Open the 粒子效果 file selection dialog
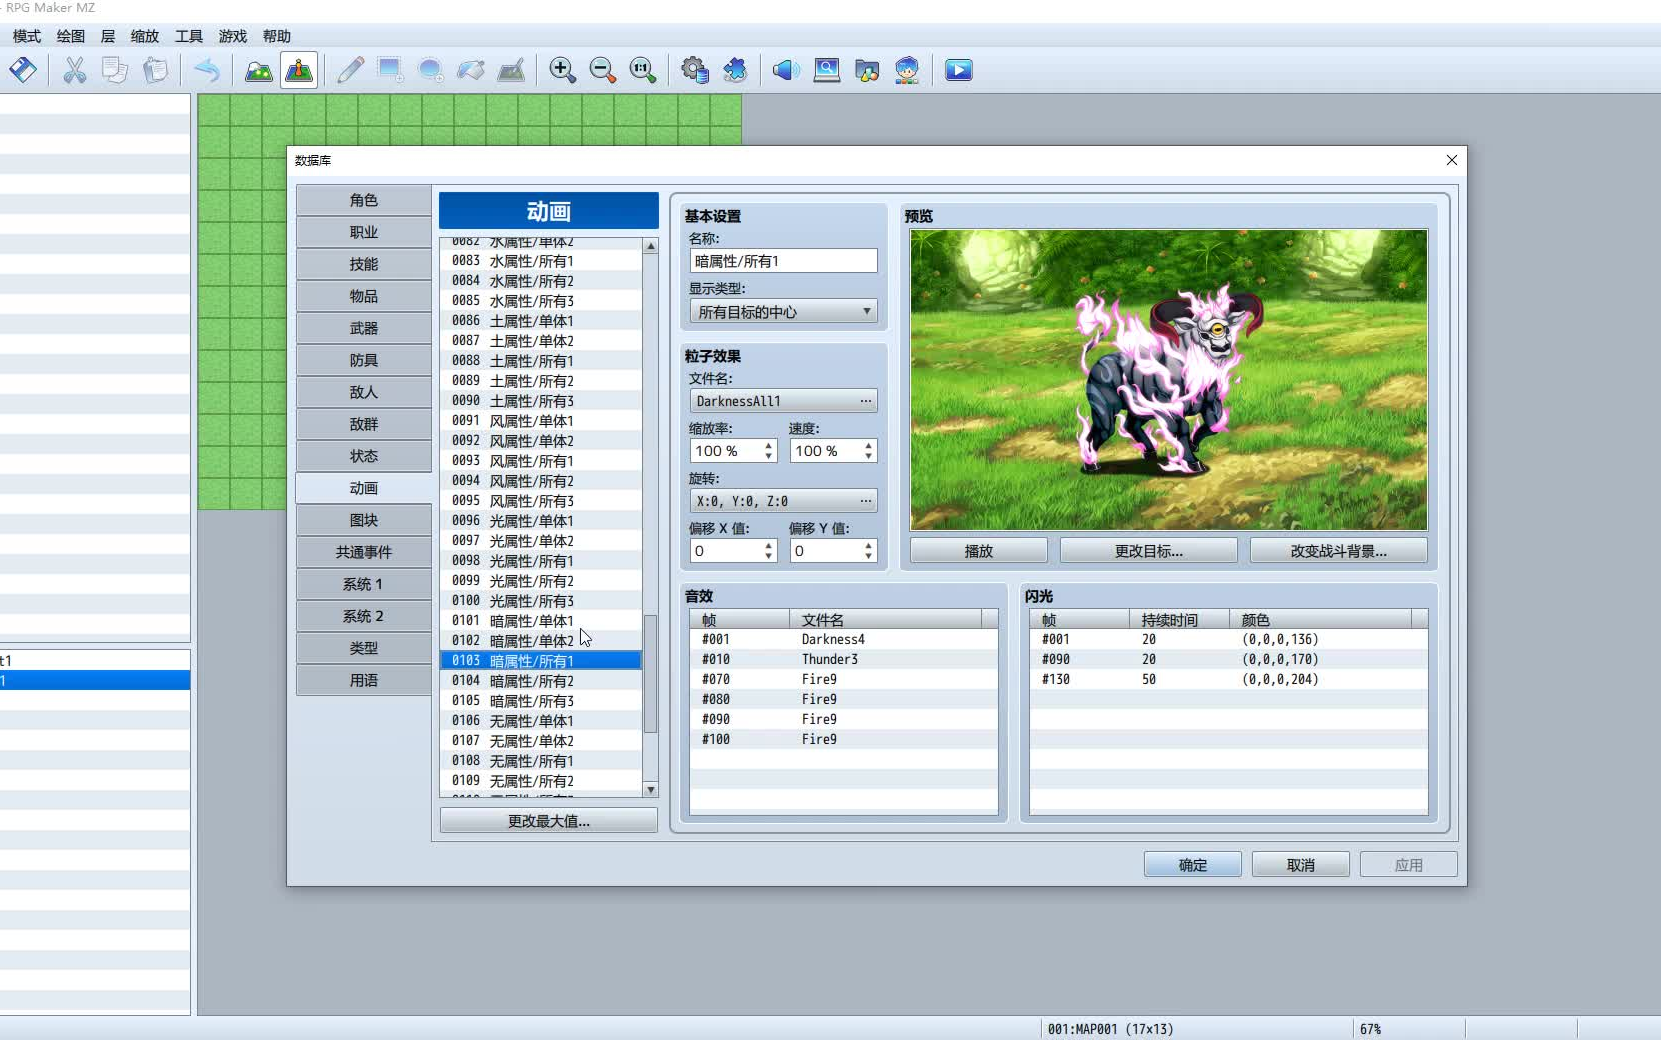1661x1040 pixels. click(866, 401)
